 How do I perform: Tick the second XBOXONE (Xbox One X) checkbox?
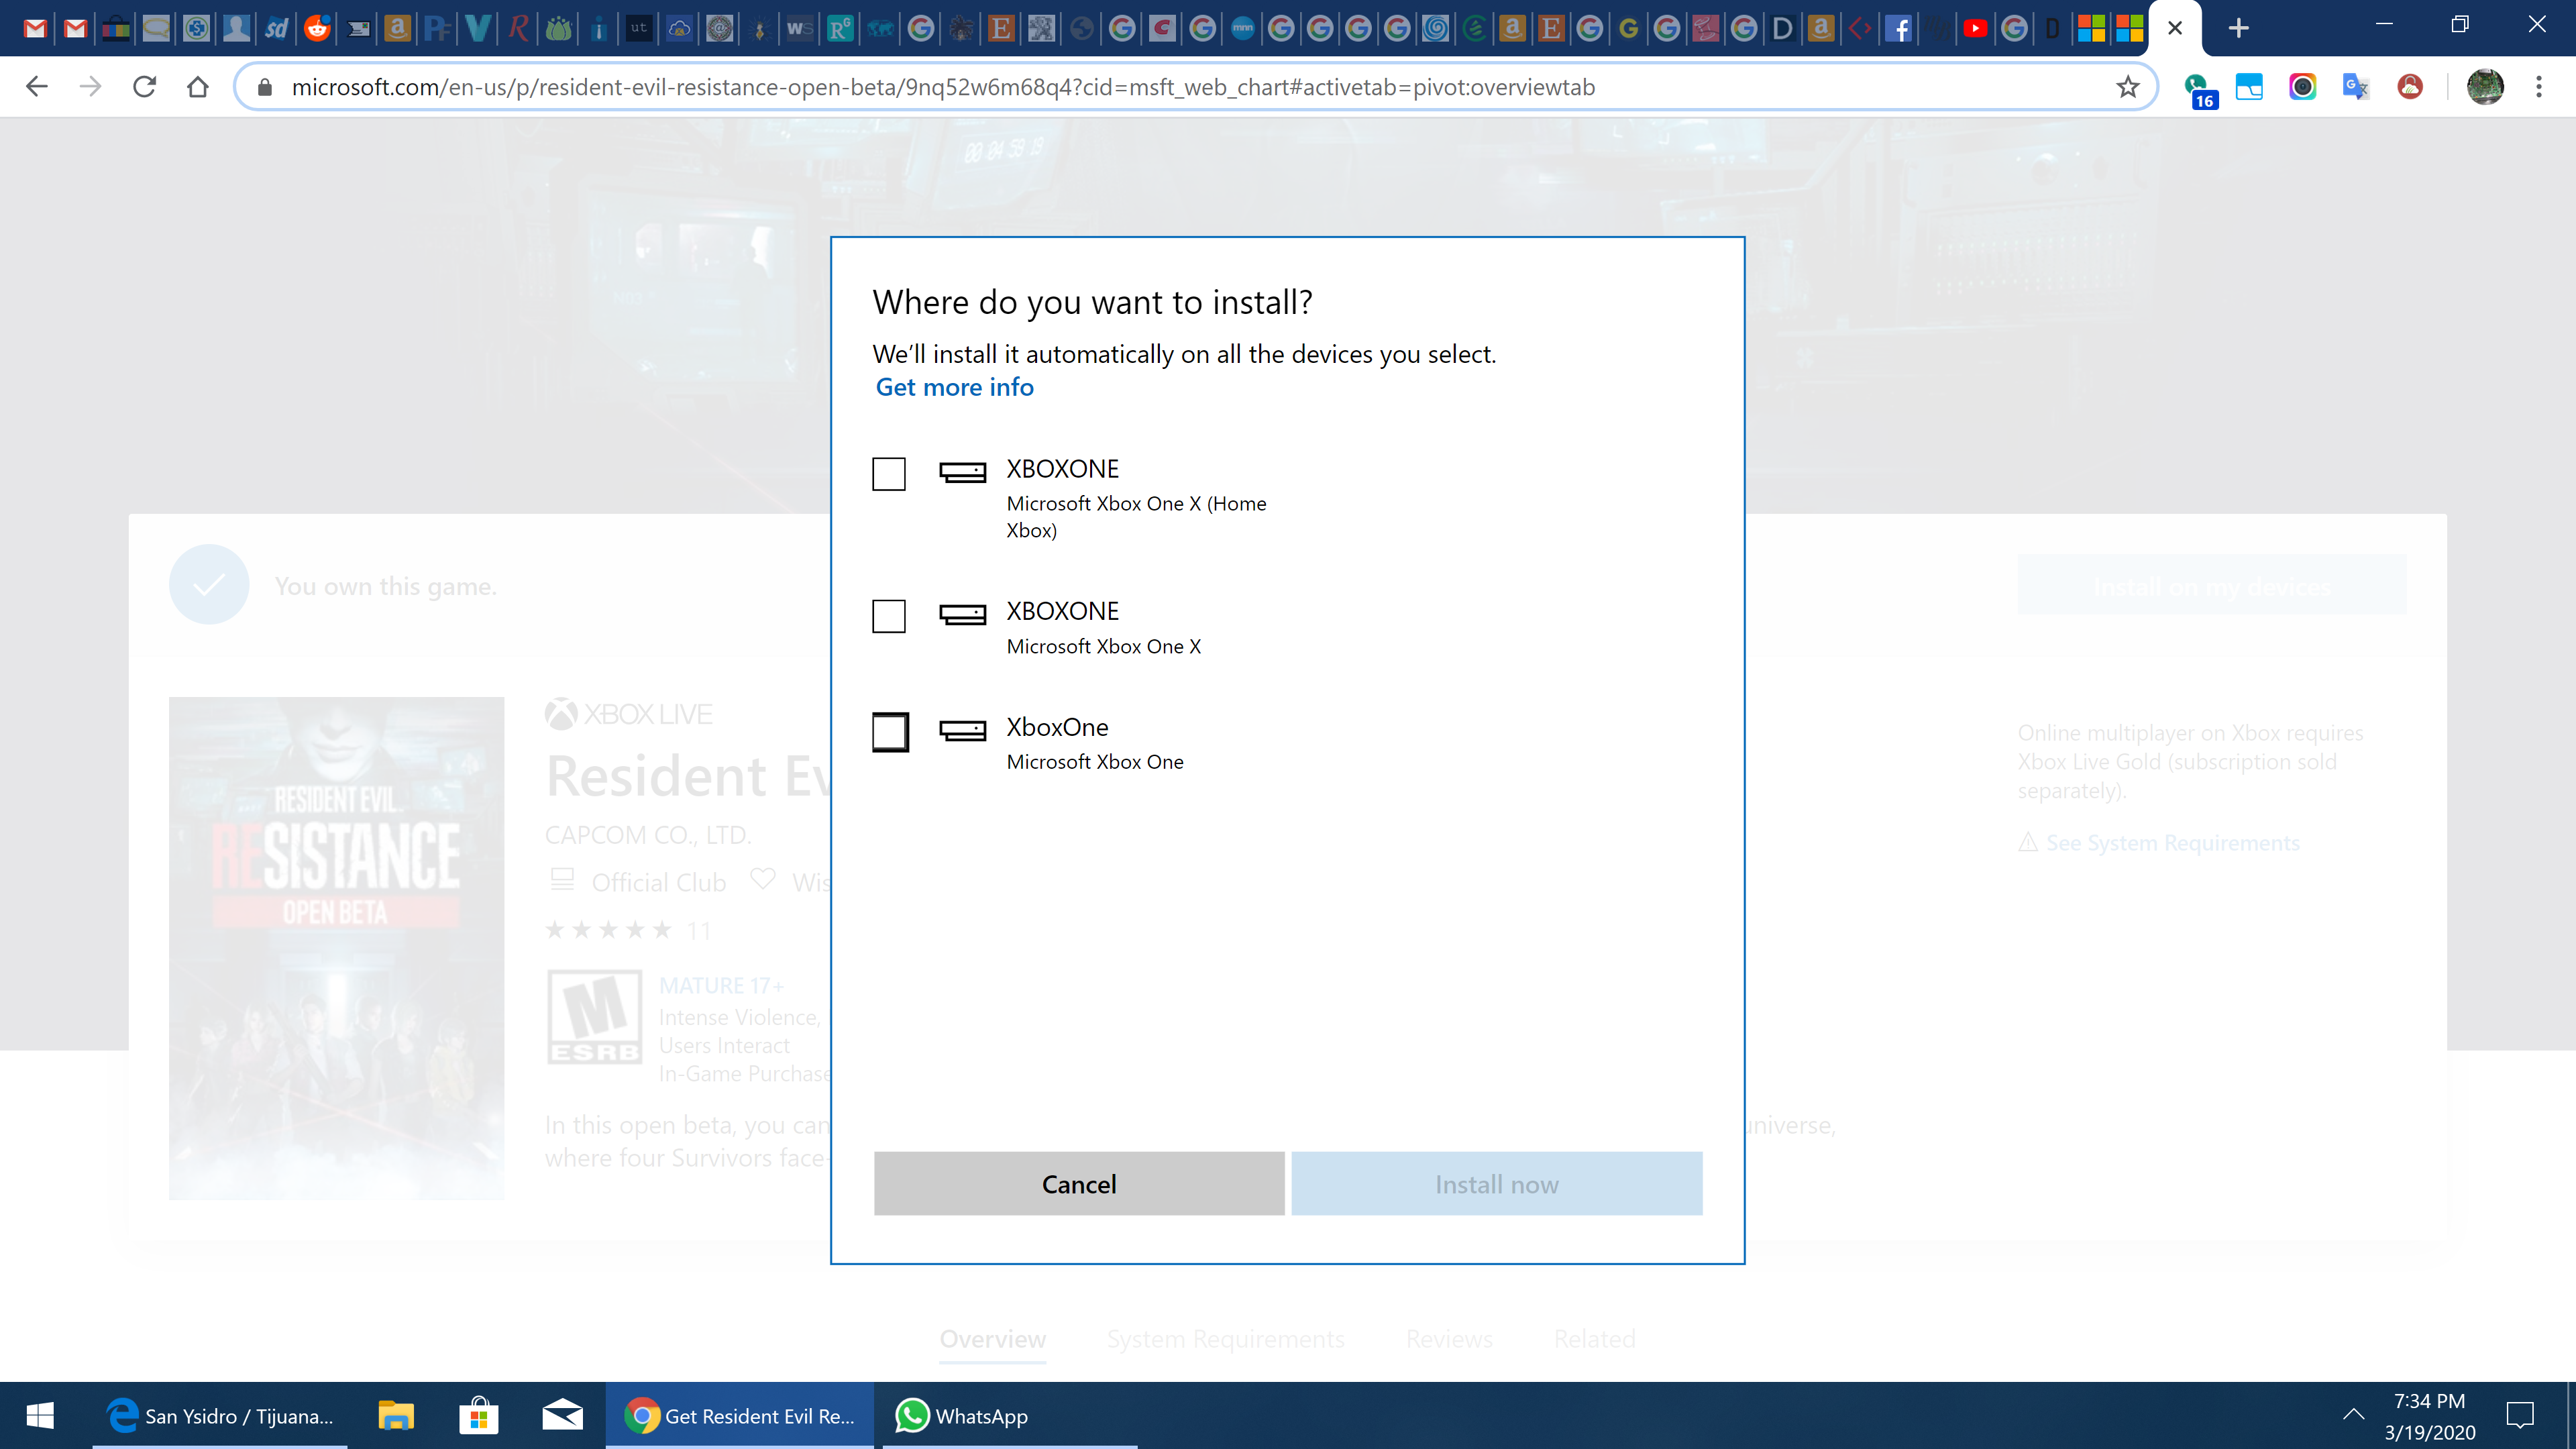[x=889, y=616]
